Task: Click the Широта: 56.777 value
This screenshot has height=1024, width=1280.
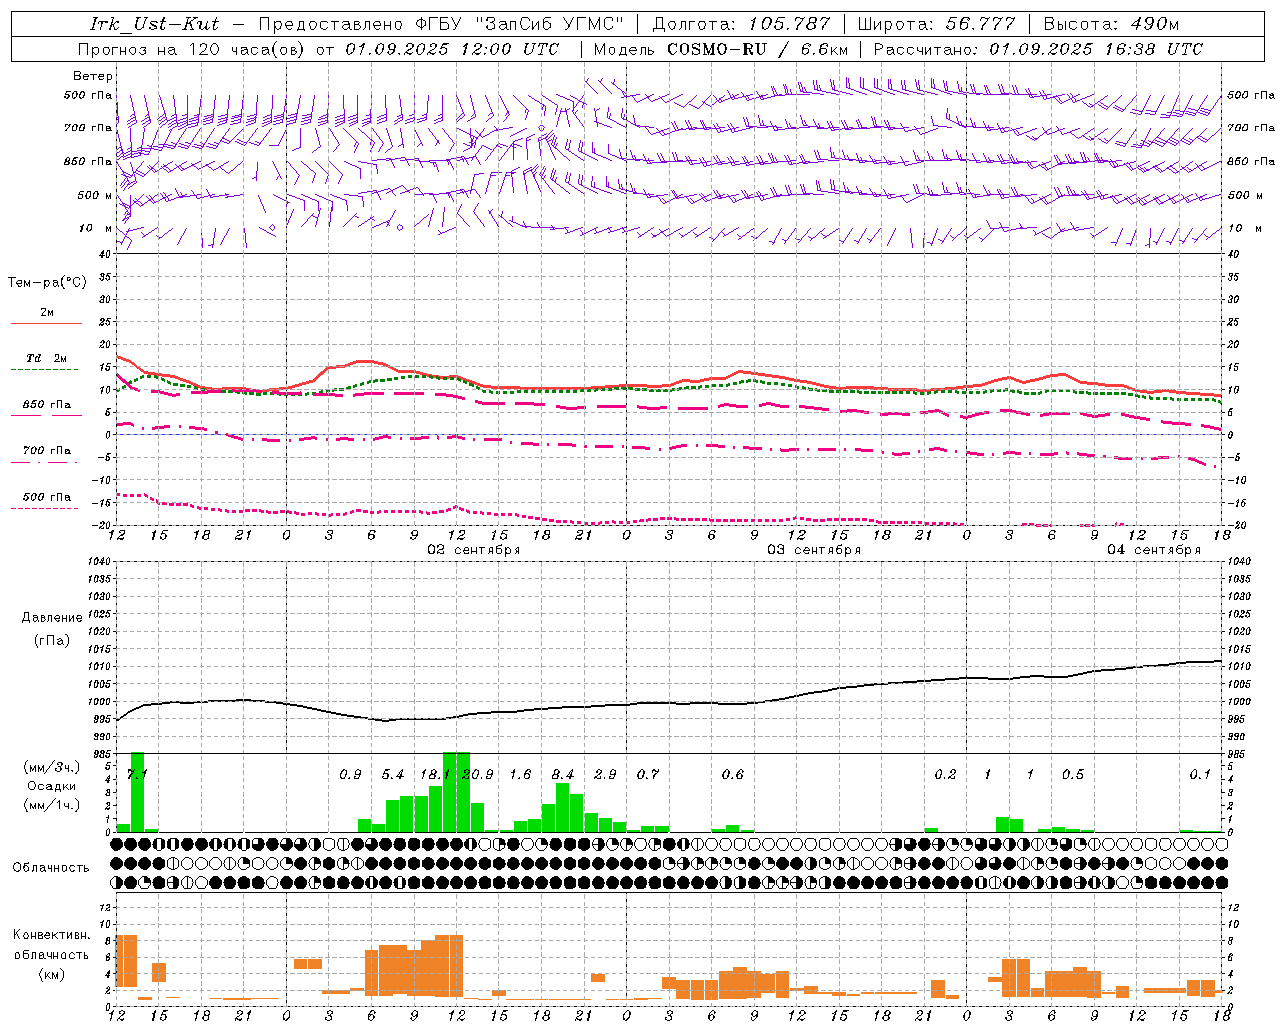Action: [937, 24]
